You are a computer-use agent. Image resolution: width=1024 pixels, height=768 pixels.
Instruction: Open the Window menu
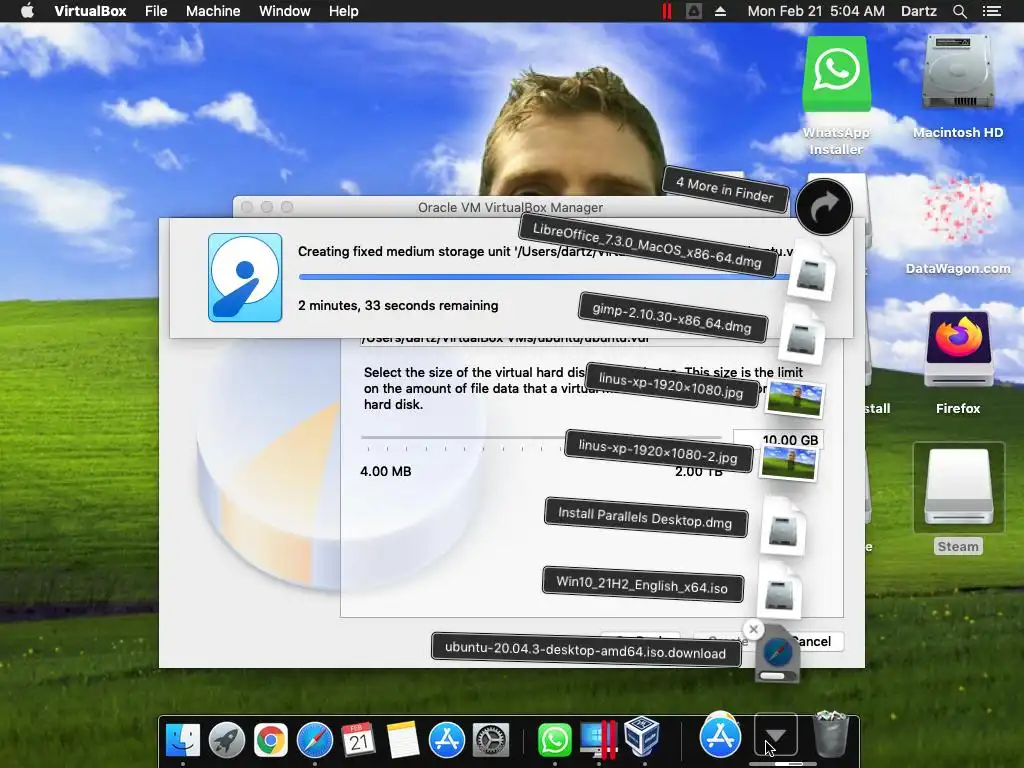tap(285, 11)
